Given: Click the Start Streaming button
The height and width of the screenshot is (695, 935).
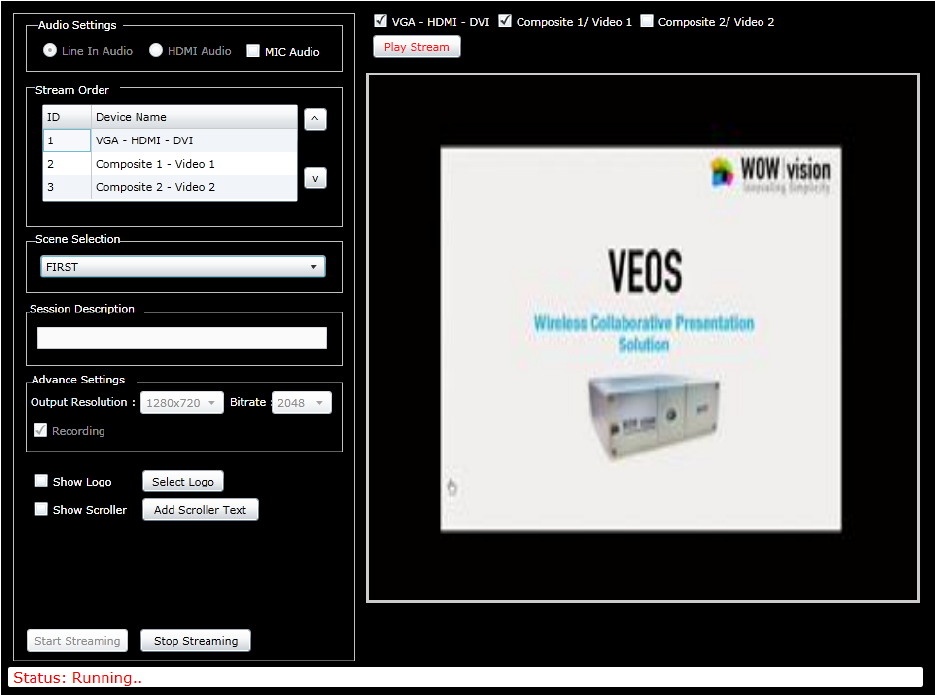Looking at the screenshot, I should pos(77,641).
